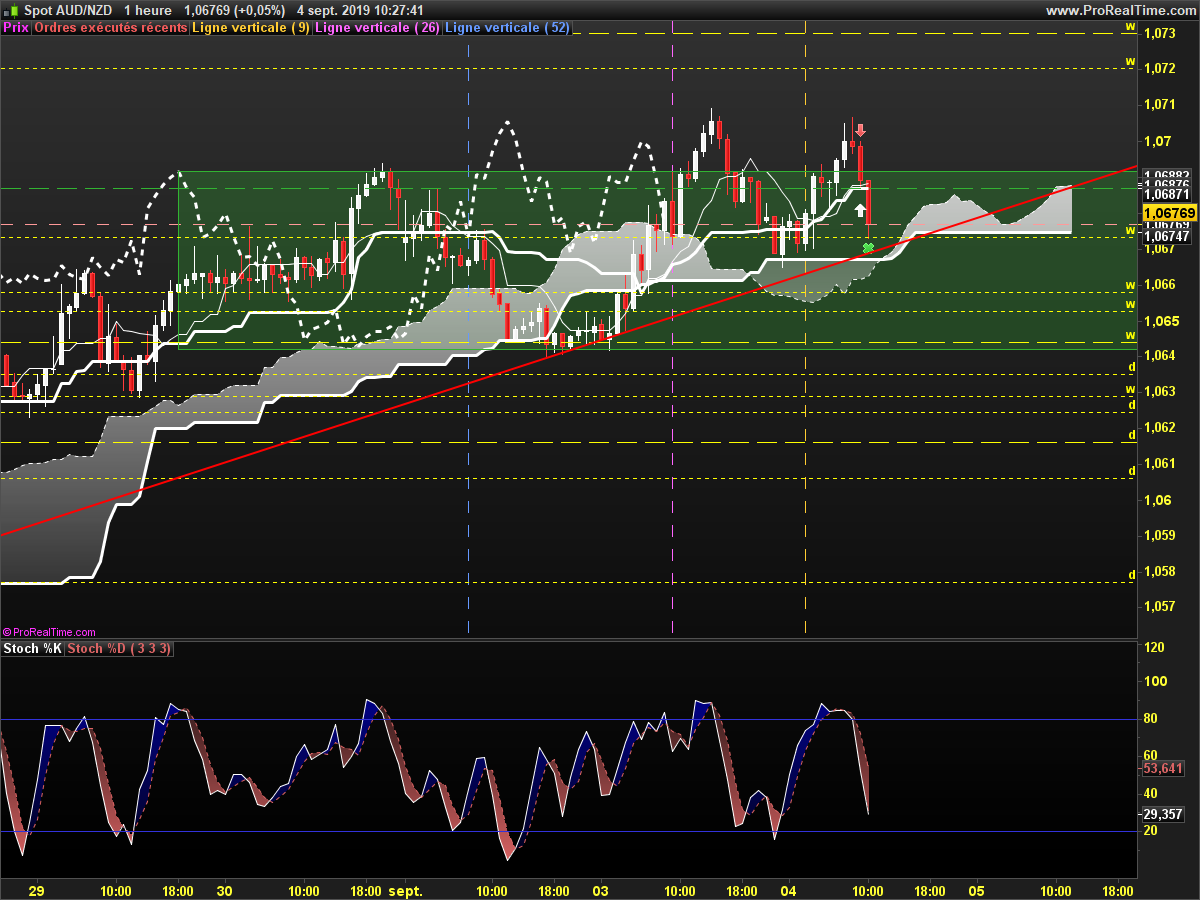The width and height of the screenshot is (1200, 900).
Task: Click the 1,058 price axis label
Action: point(1160,571)
